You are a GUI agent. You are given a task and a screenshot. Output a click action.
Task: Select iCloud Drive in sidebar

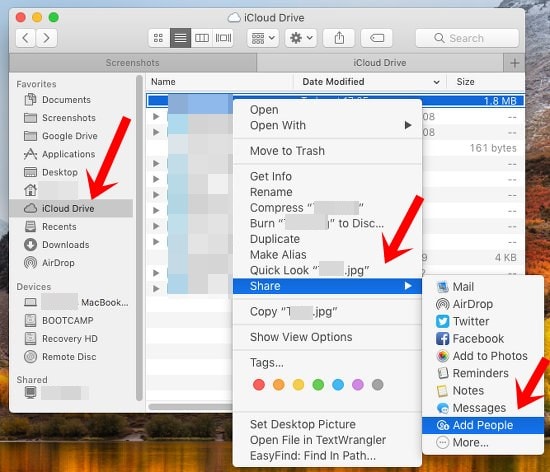click(71, 208)
